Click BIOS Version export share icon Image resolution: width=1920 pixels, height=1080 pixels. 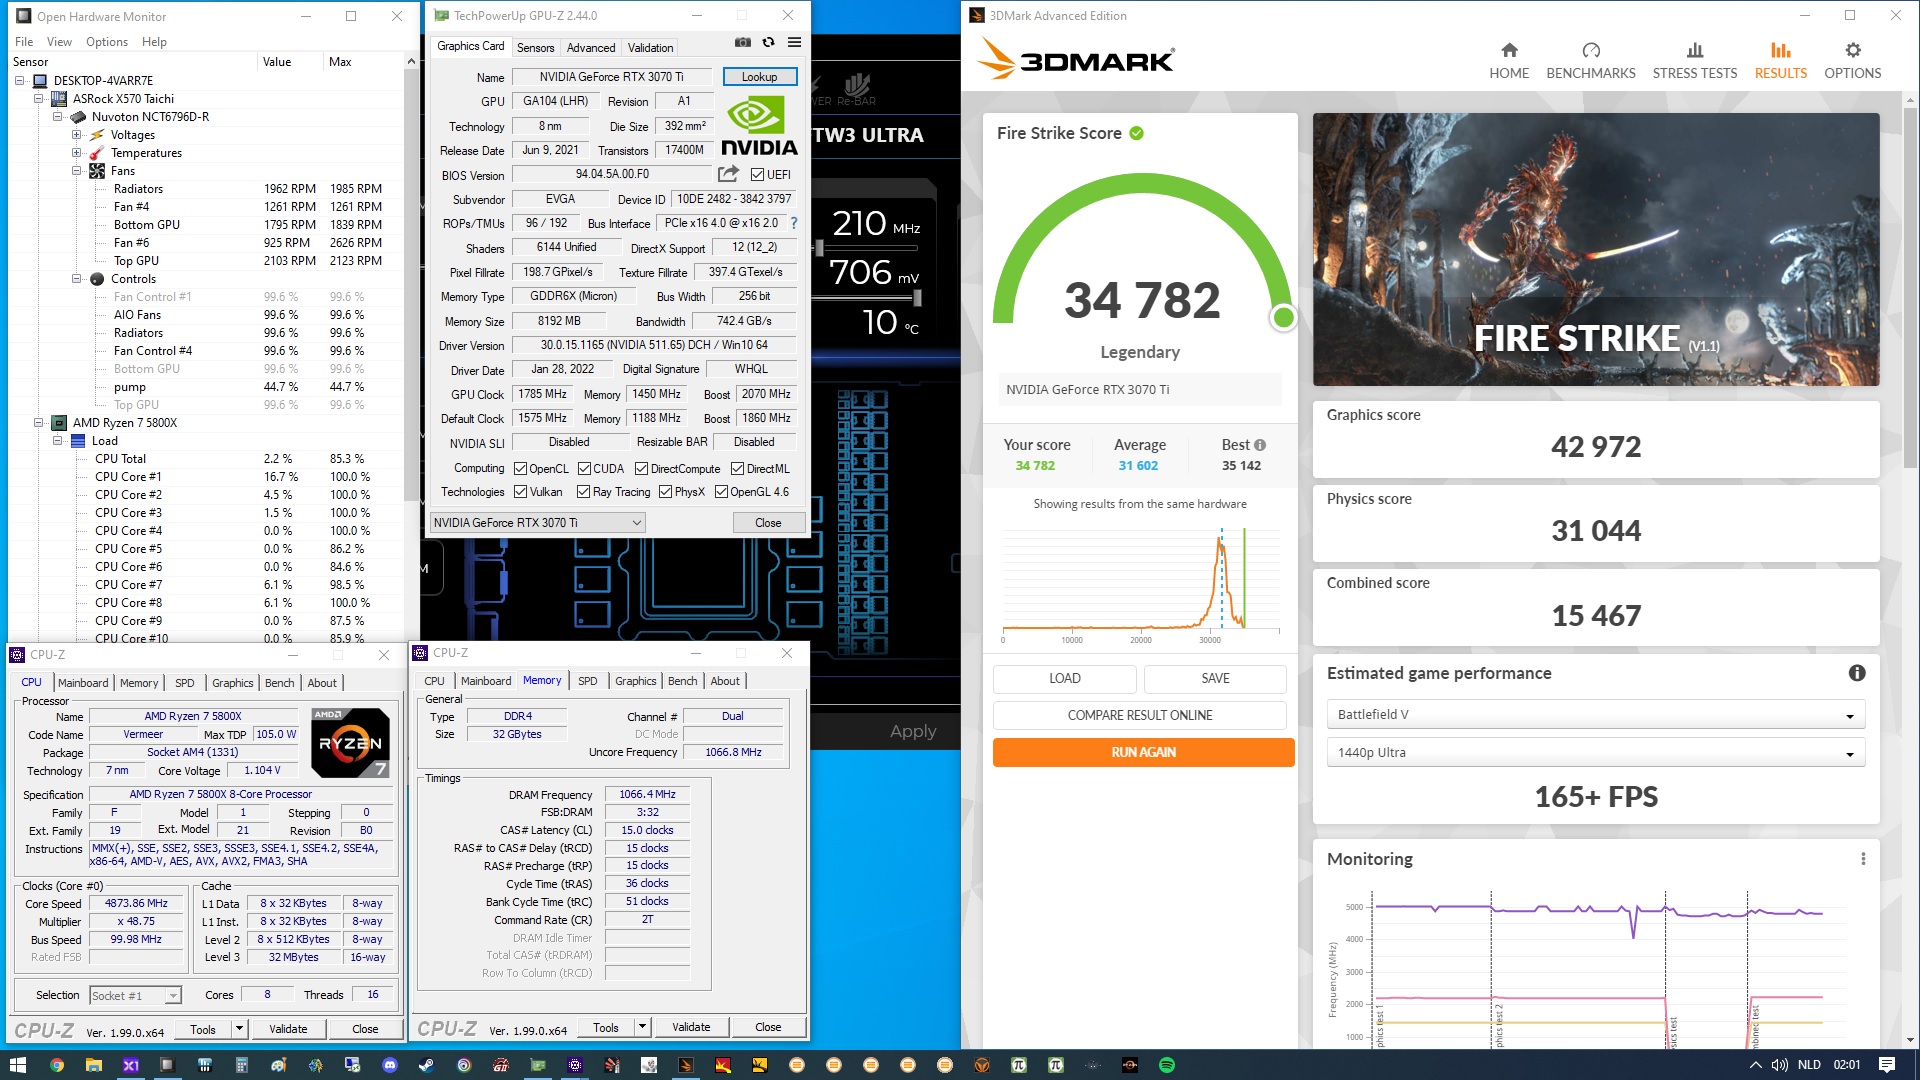pos(728,174)
